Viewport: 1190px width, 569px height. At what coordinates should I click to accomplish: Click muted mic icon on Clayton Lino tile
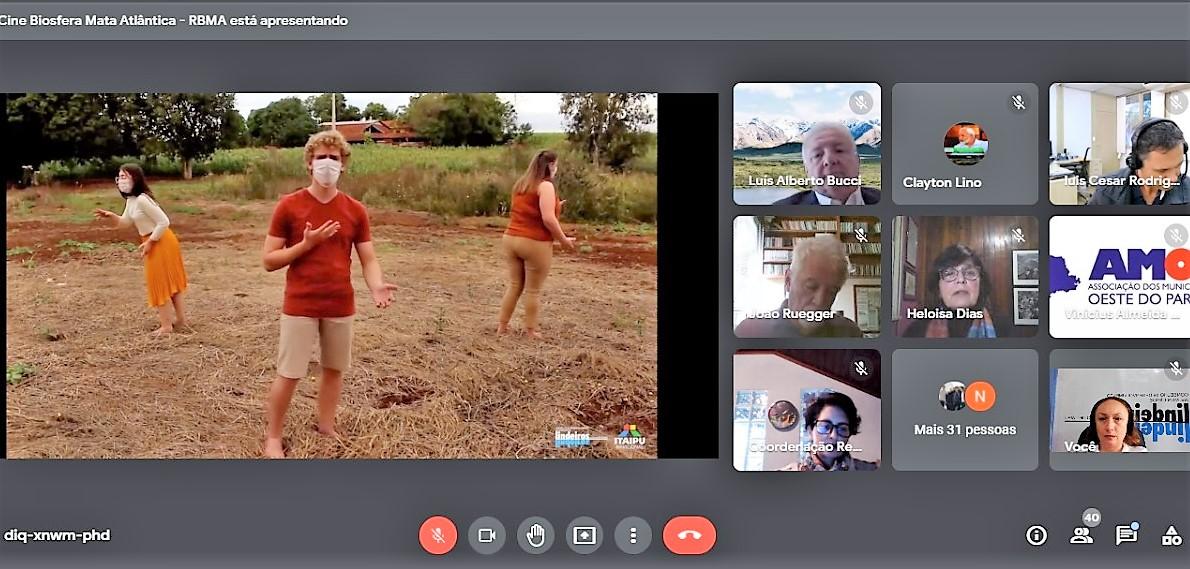click(1018, 102)
